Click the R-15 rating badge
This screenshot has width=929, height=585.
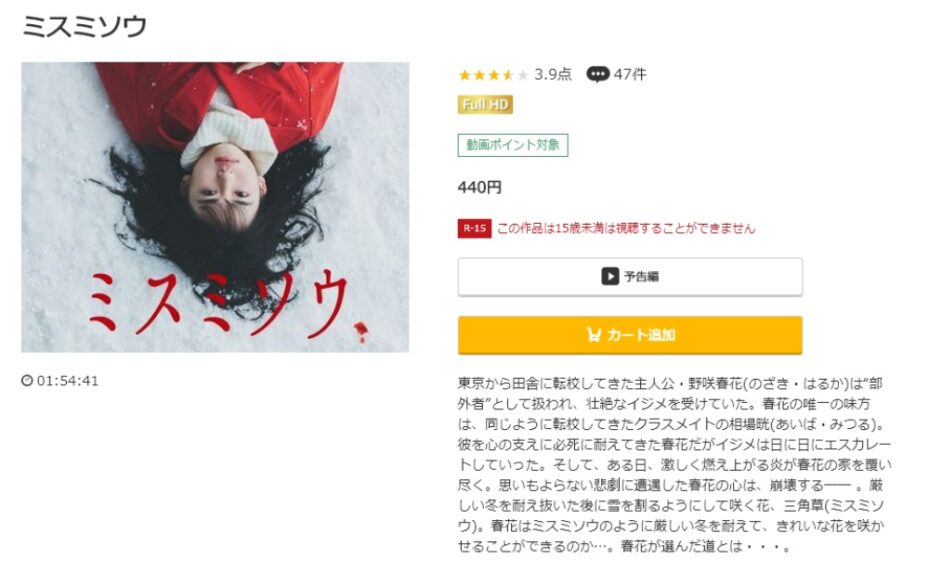475,228
